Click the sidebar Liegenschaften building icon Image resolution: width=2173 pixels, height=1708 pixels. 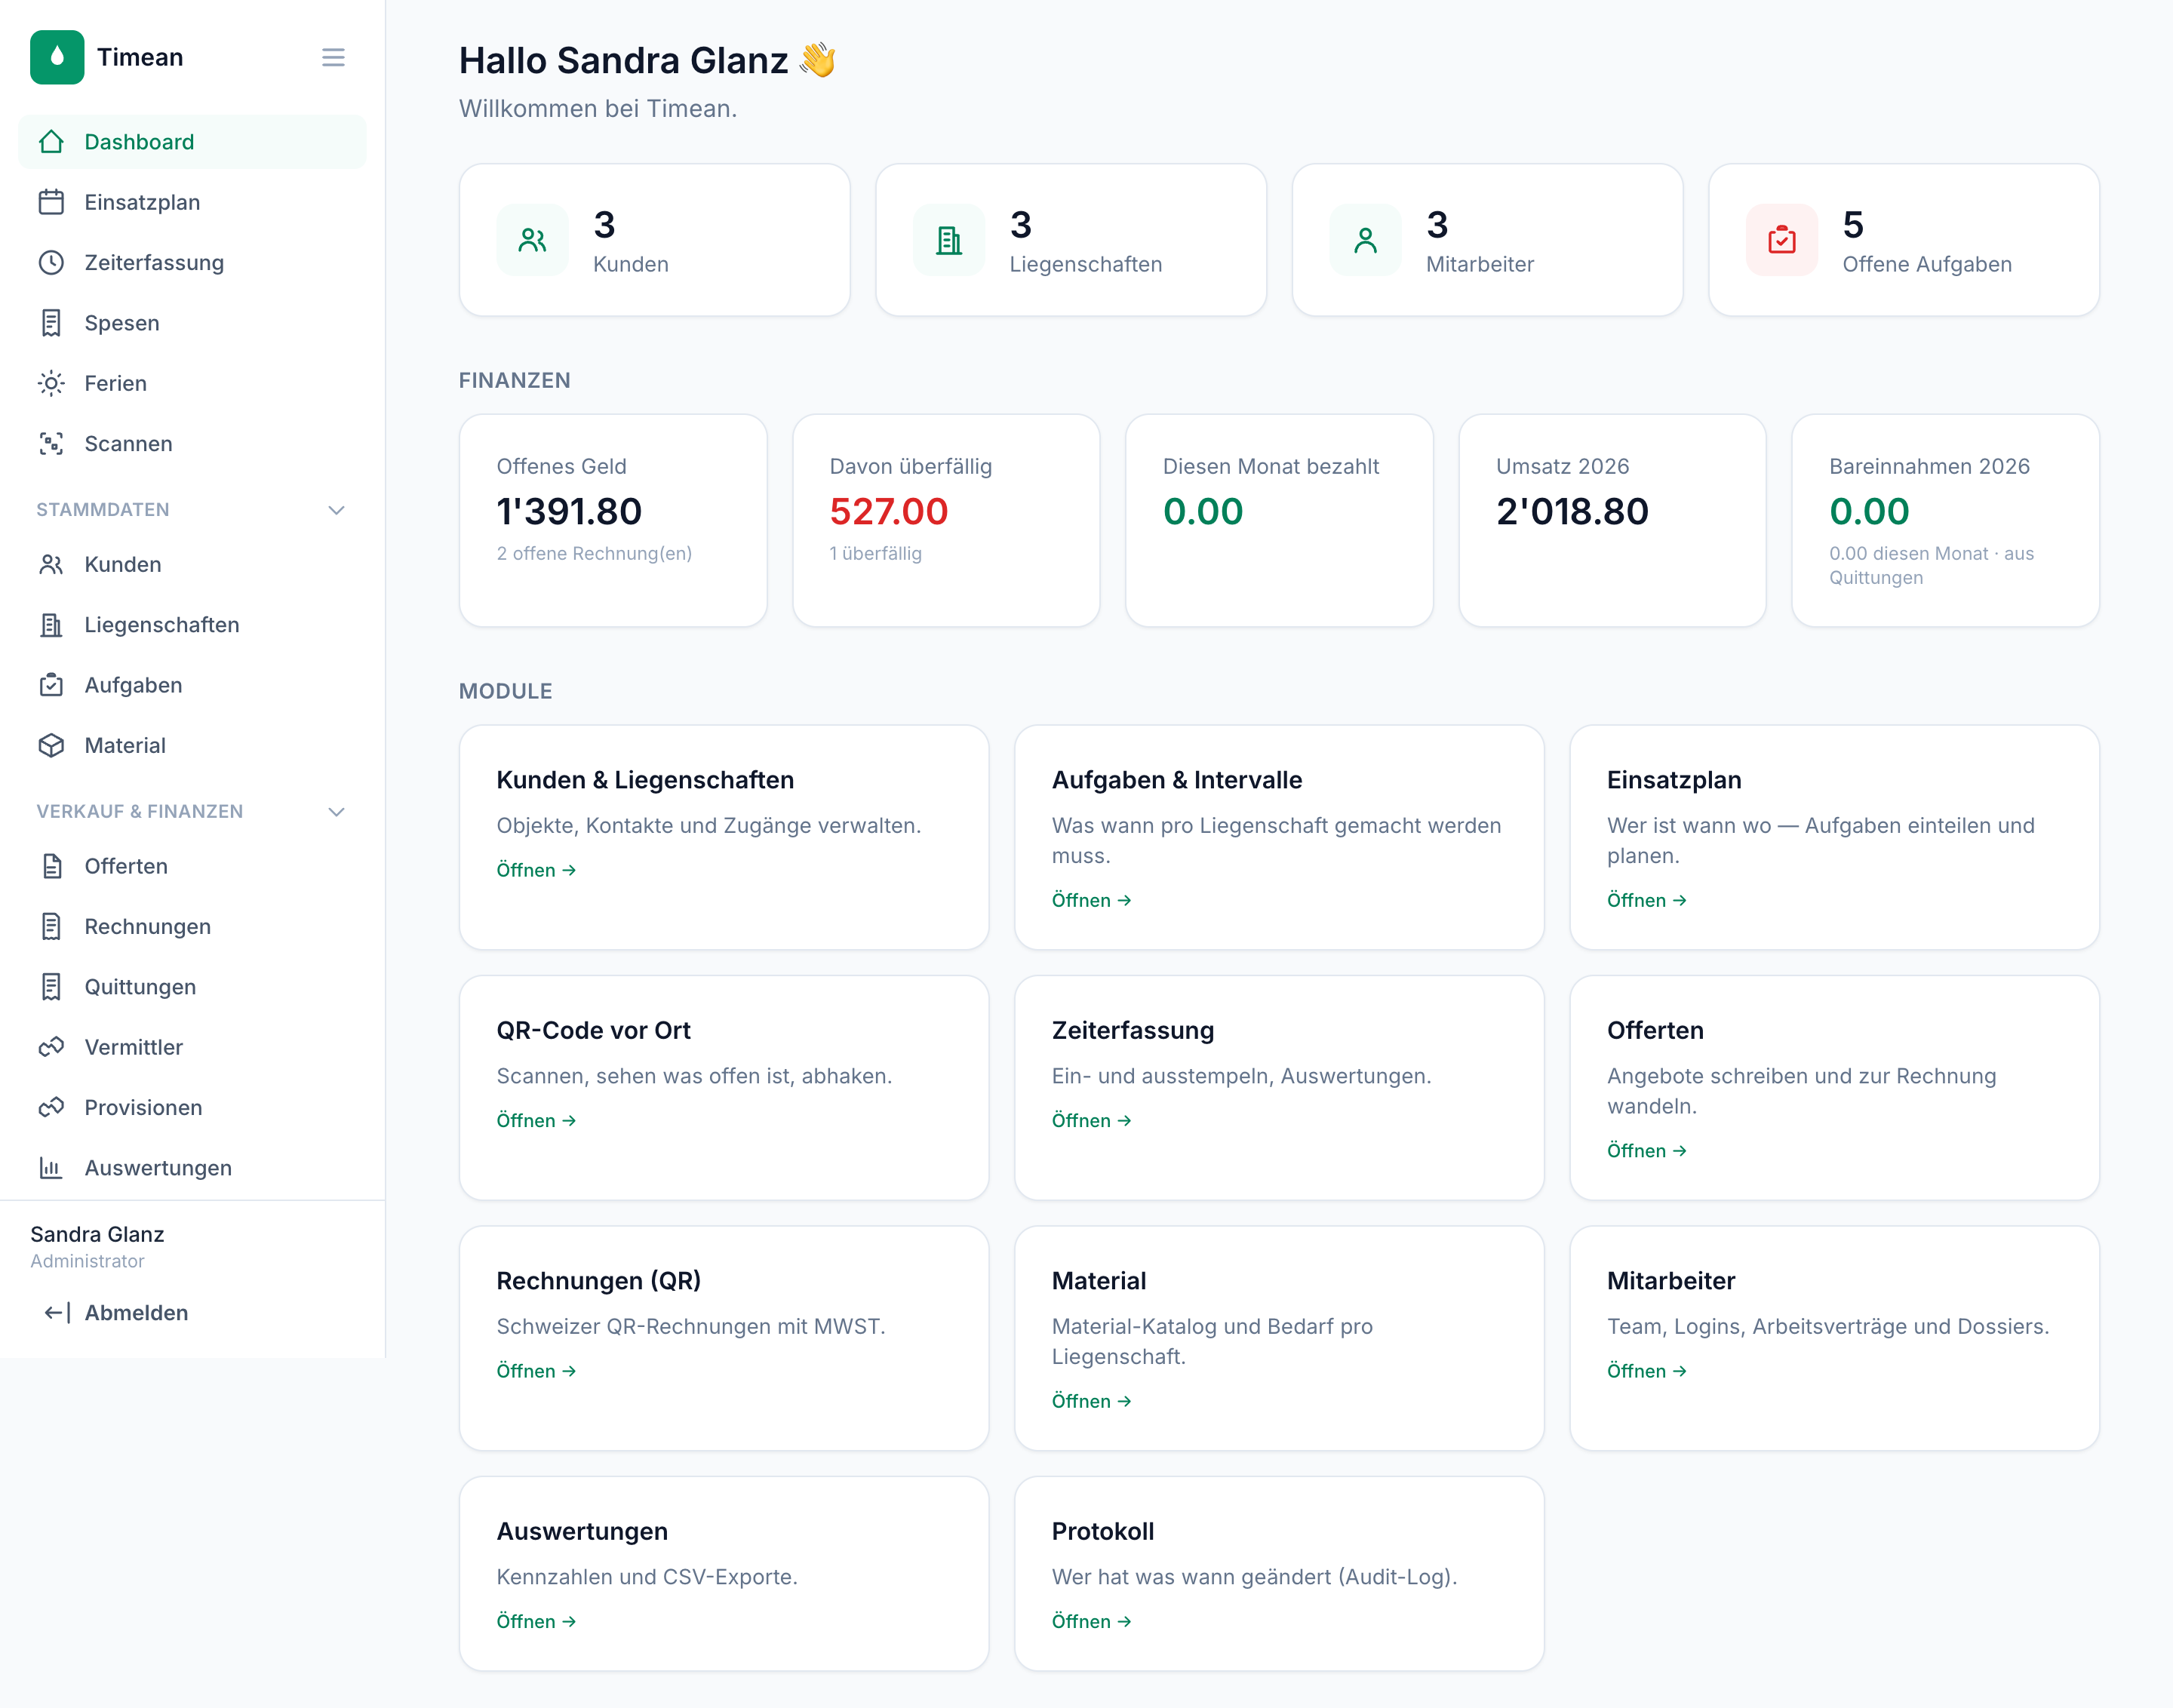click(x=51, y=624)
